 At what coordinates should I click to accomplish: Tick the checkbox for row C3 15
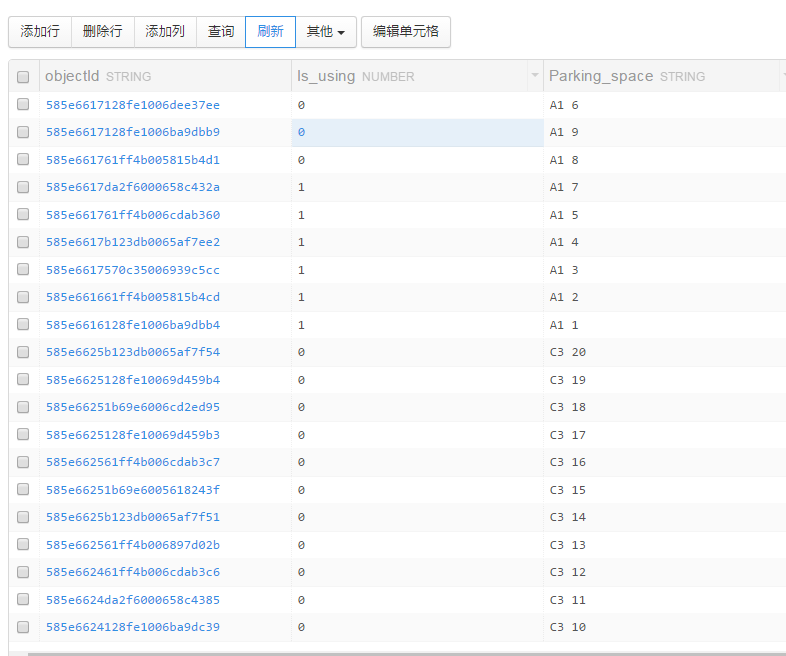(x=23, y=490)
